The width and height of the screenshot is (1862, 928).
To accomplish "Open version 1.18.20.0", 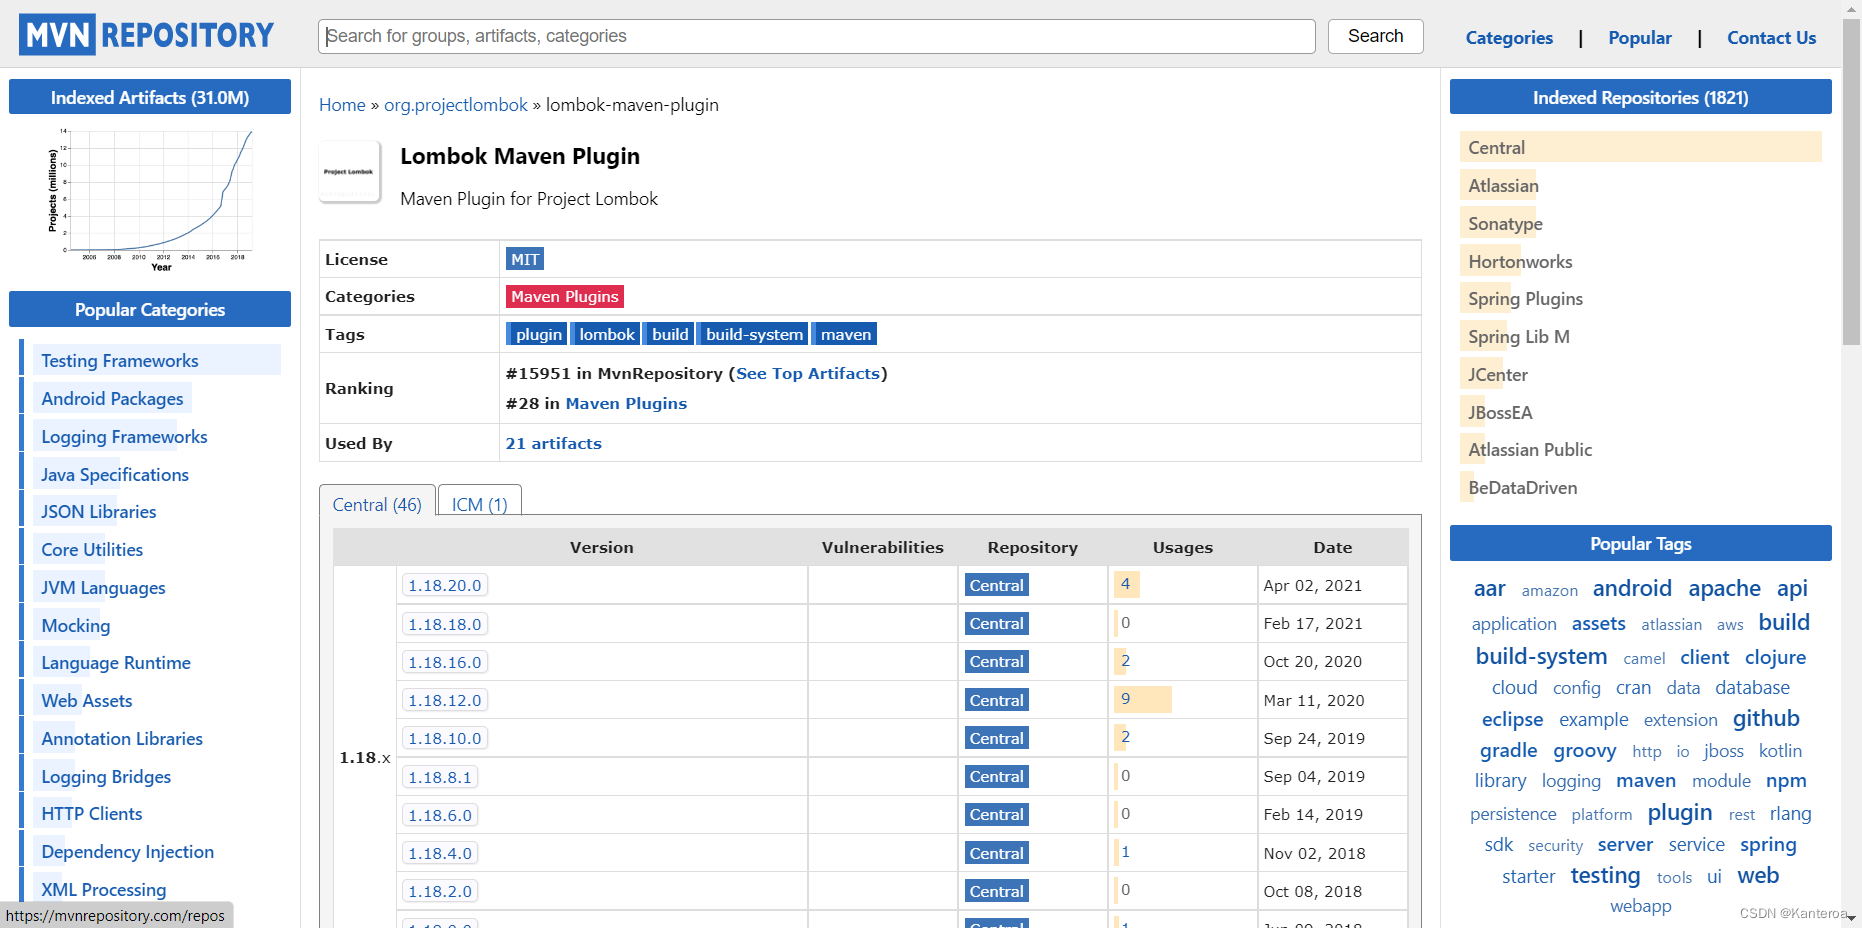I will [445, 585].
